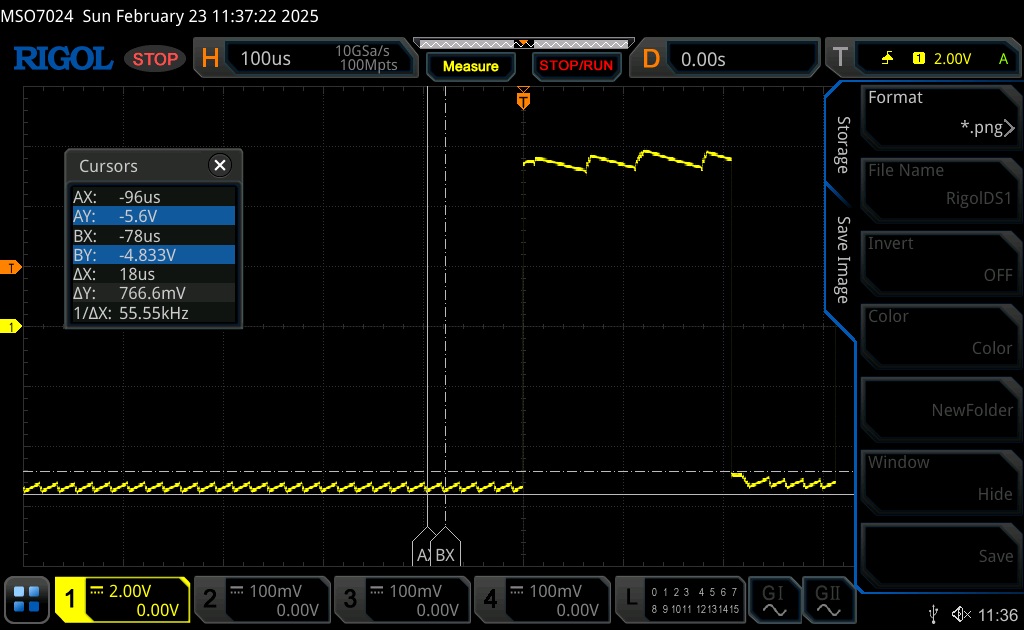Open the delay D label
Screen dimensions: 1024x630
tap(651, 59)
